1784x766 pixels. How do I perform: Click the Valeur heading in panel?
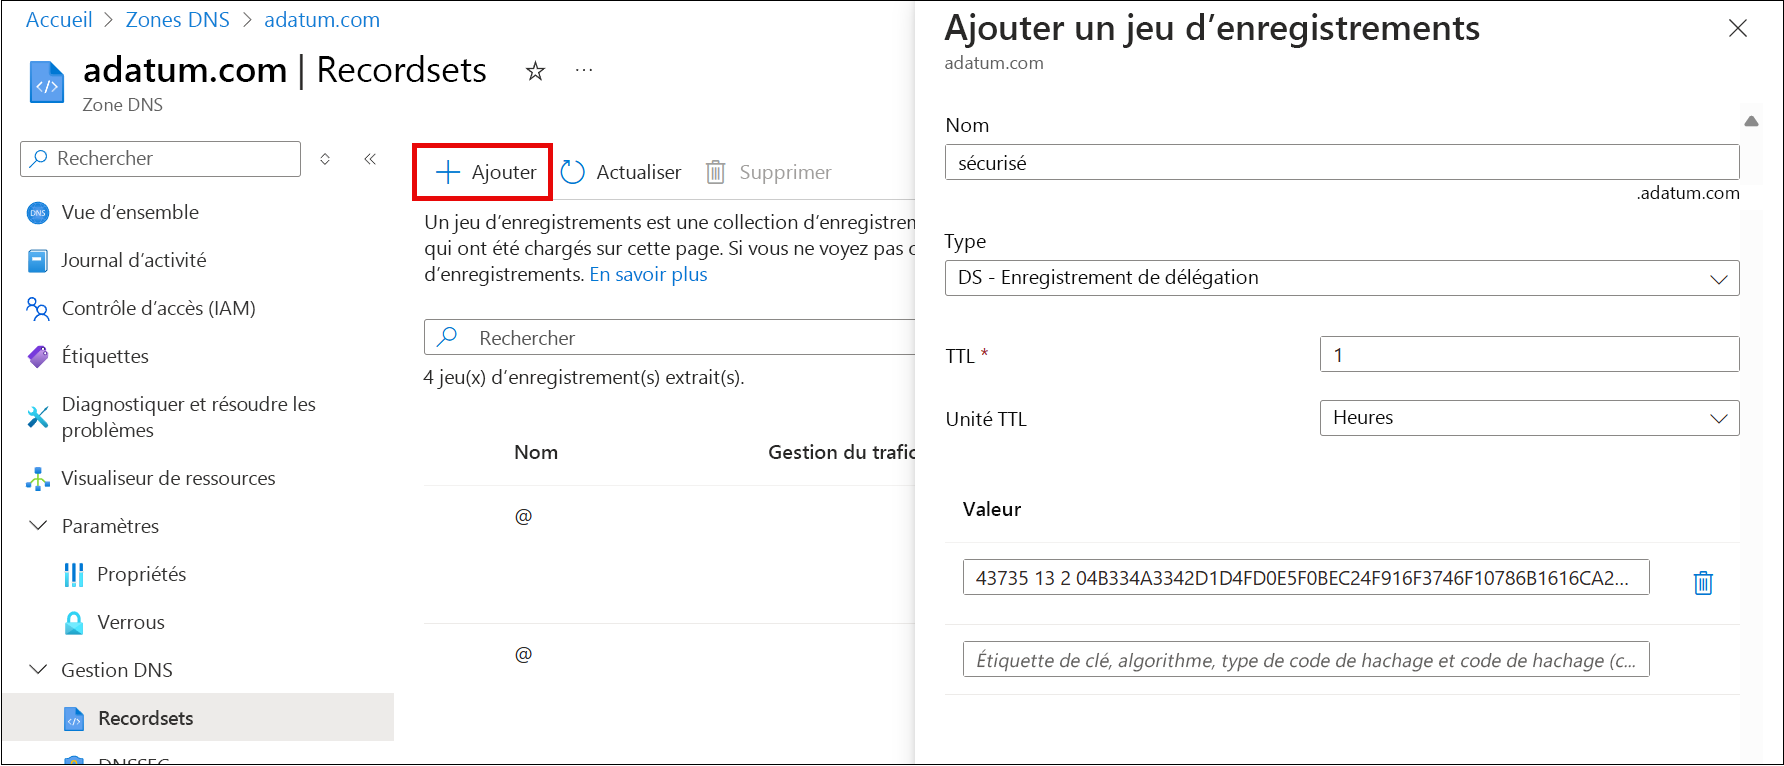tap(992, 509)
